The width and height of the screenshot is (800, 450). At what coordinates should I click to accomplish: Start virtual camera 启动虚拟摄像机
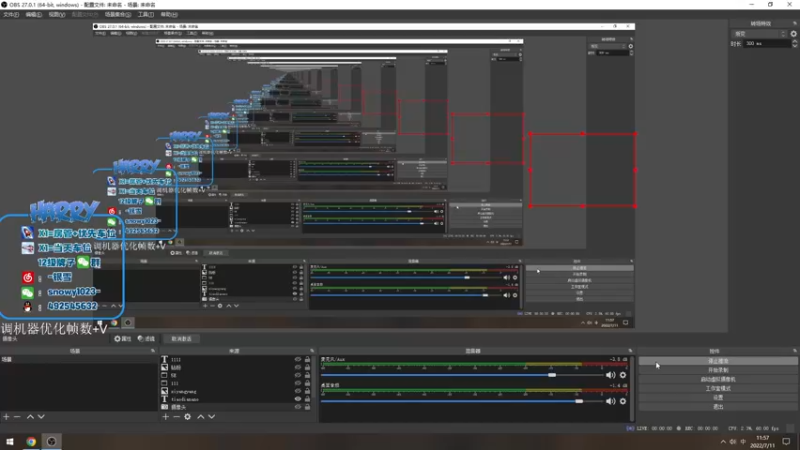point(718,379)
